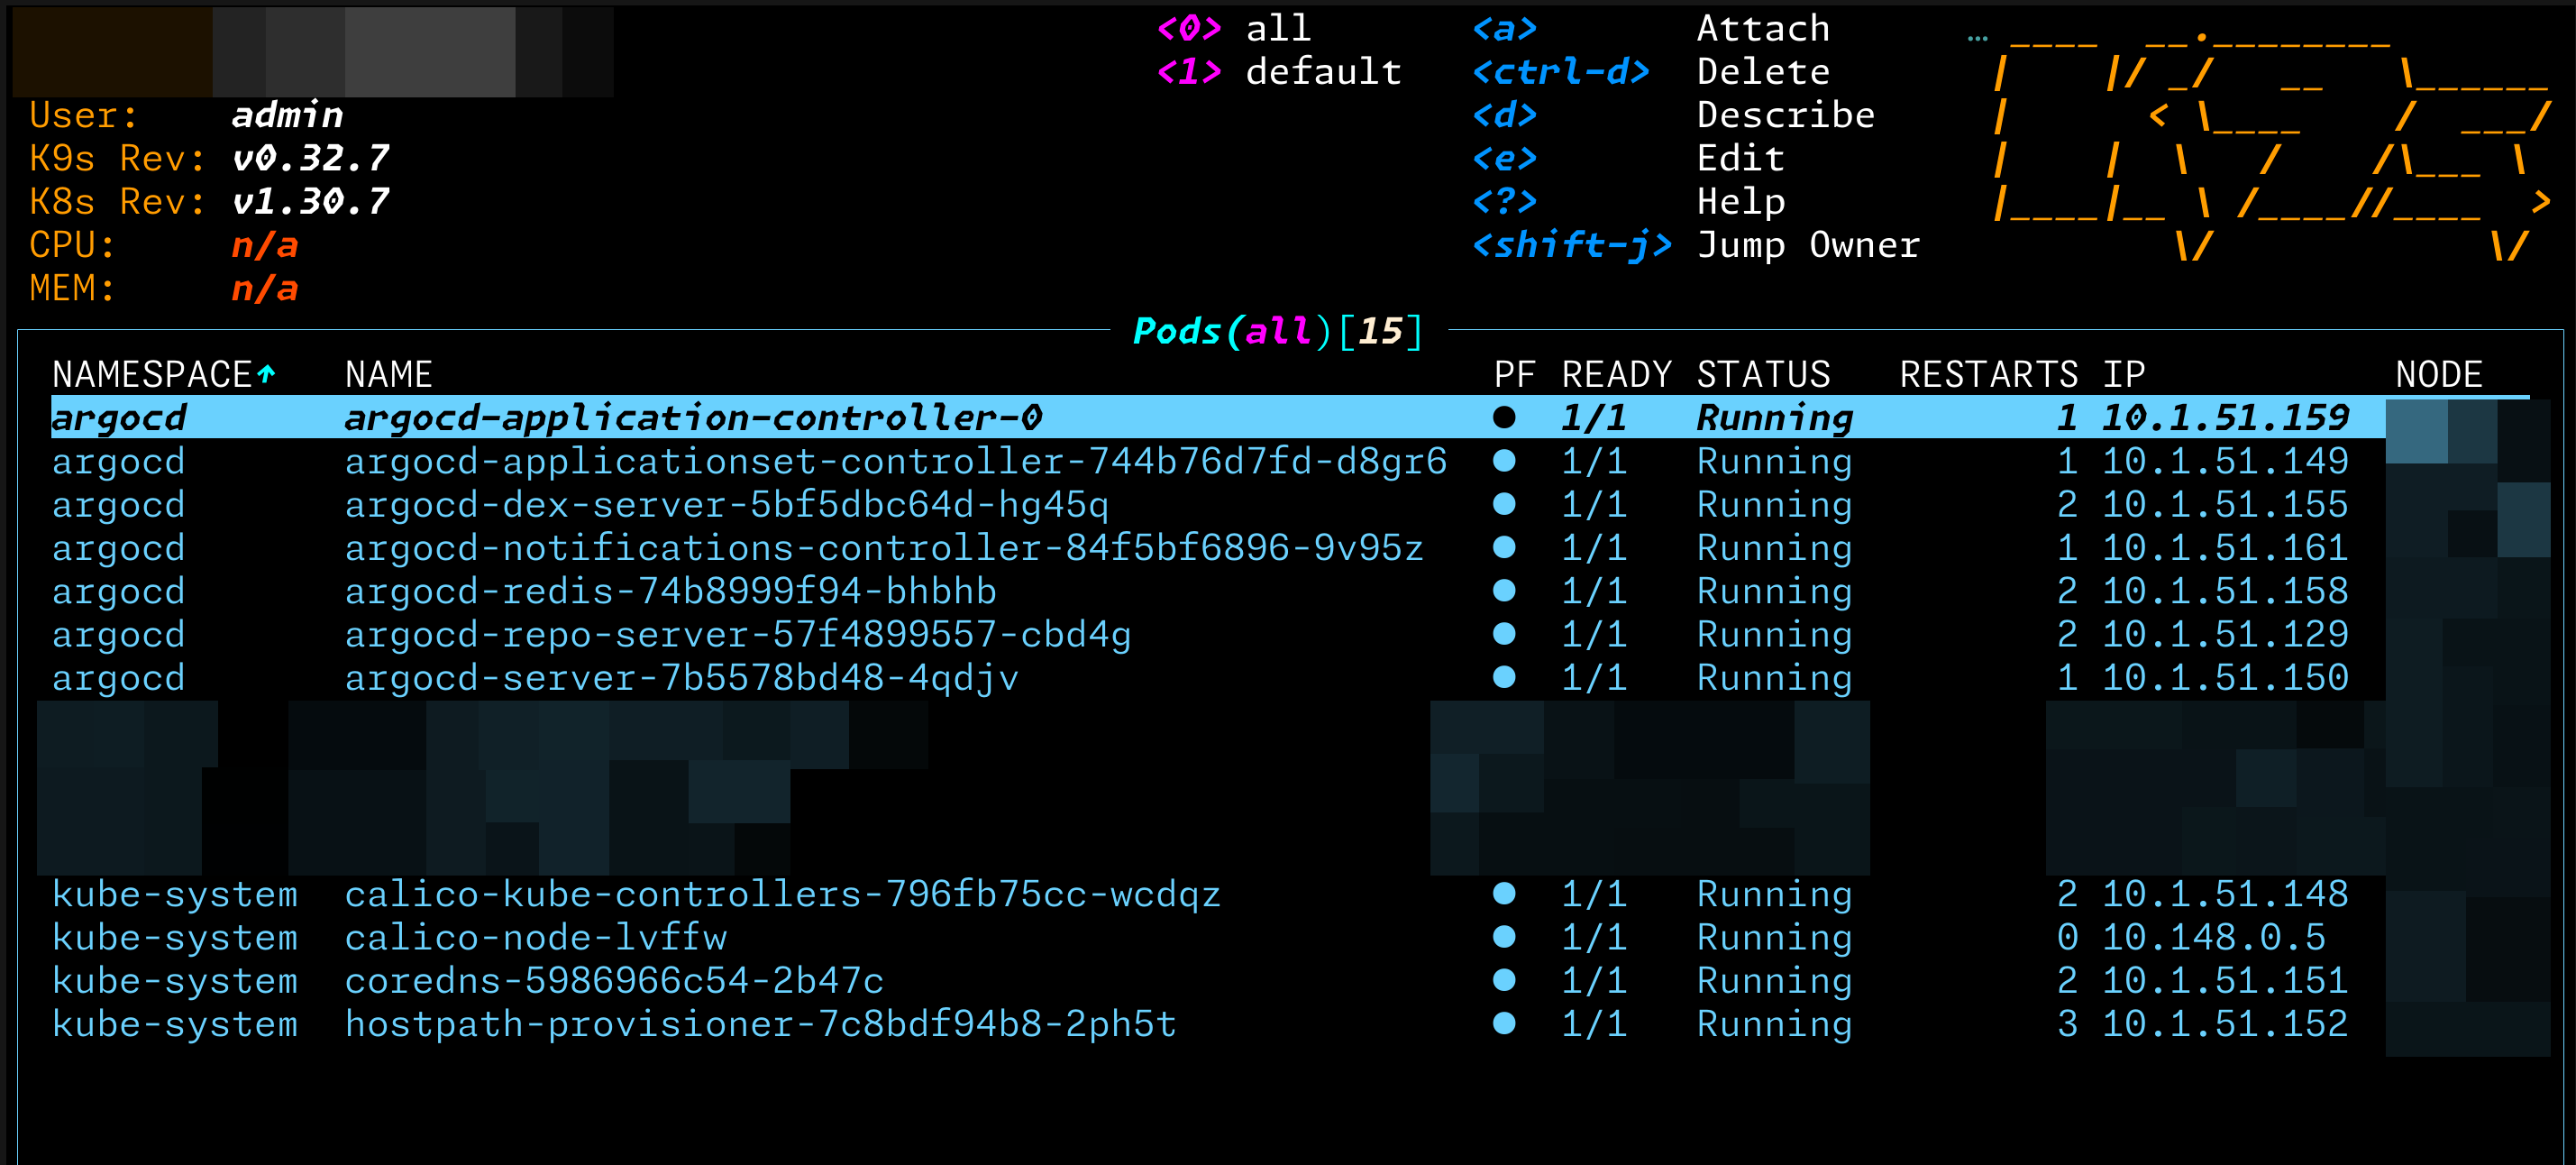Sort by the RESTARTS column header
Viewport: 2576px width, 1165px height.
1988,375
